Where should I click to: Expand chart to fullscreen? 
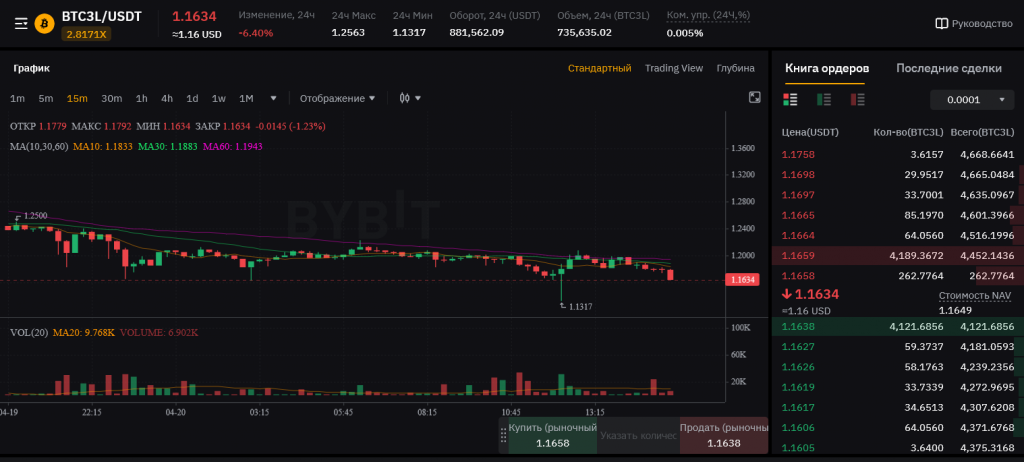pyautogui.click(x=755, y=98)
